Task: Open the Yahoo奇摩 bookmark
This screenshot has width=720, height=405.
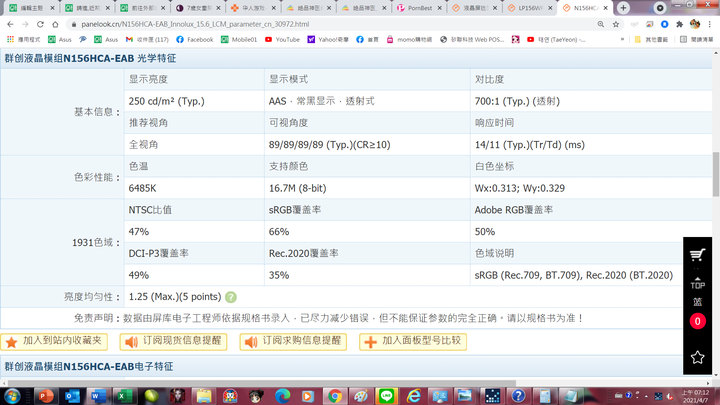Action: (328, 39)
